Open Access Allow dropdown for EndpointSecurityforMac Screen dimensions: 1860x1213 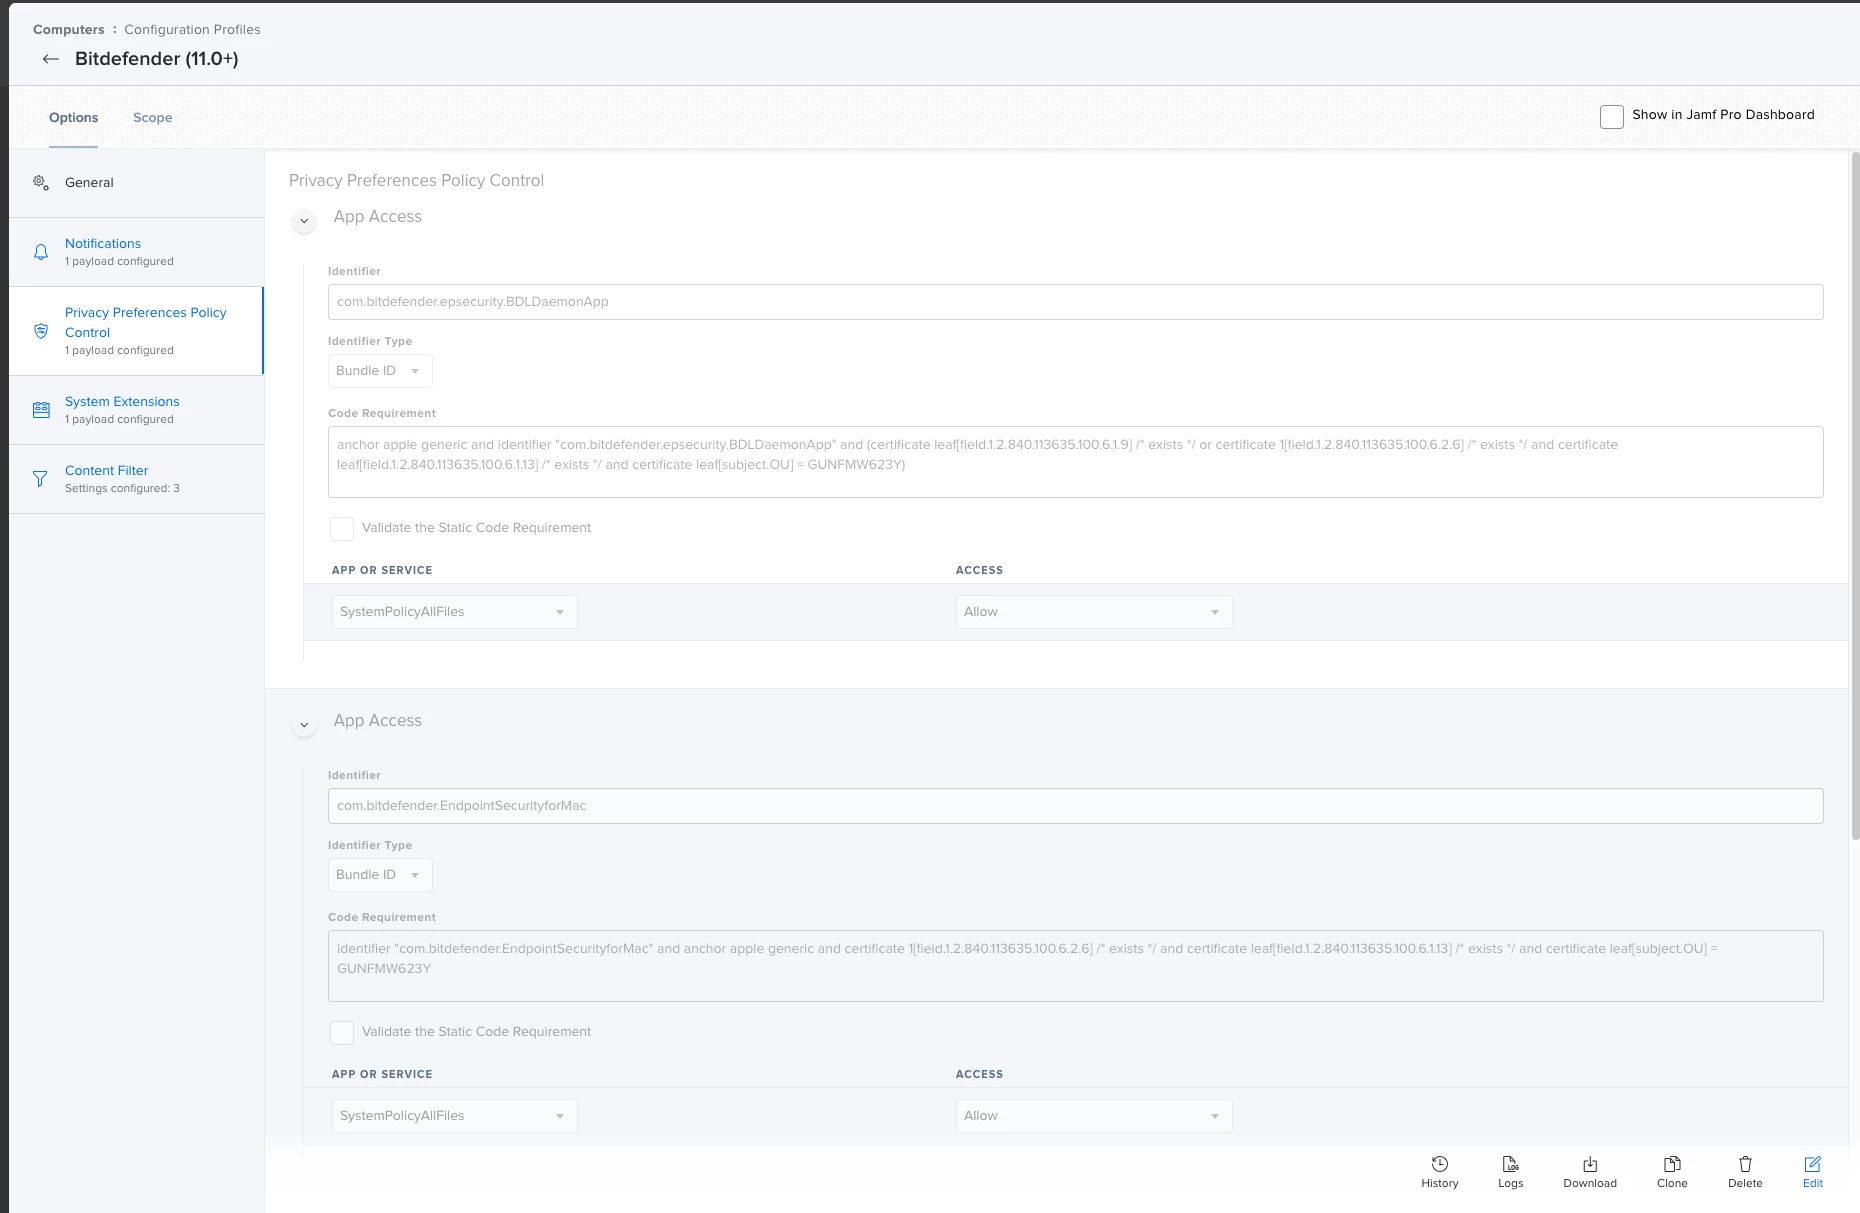pos(1094,1116)
